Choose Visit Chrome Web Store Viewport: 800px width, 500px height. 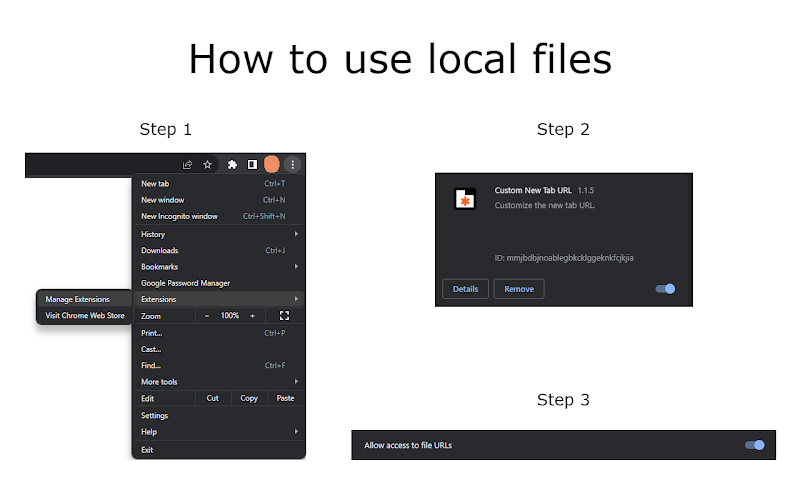[x=84, y=316]
